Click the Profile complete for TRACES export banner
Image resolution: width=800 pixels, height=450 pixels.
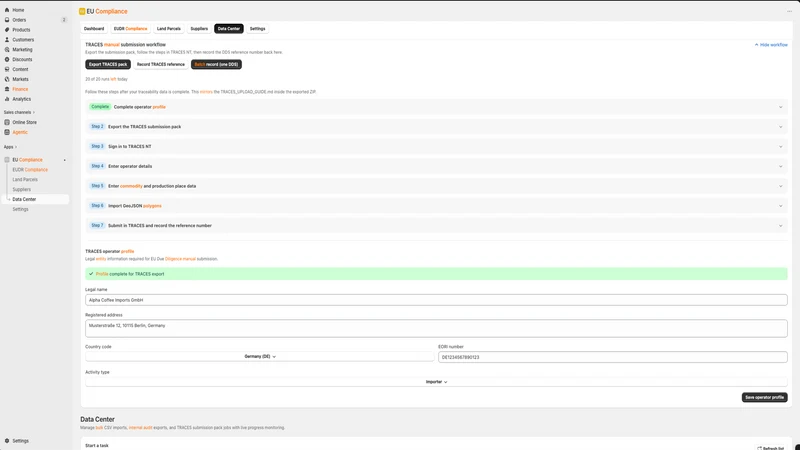pyautogui.click(x=436, y=274)
